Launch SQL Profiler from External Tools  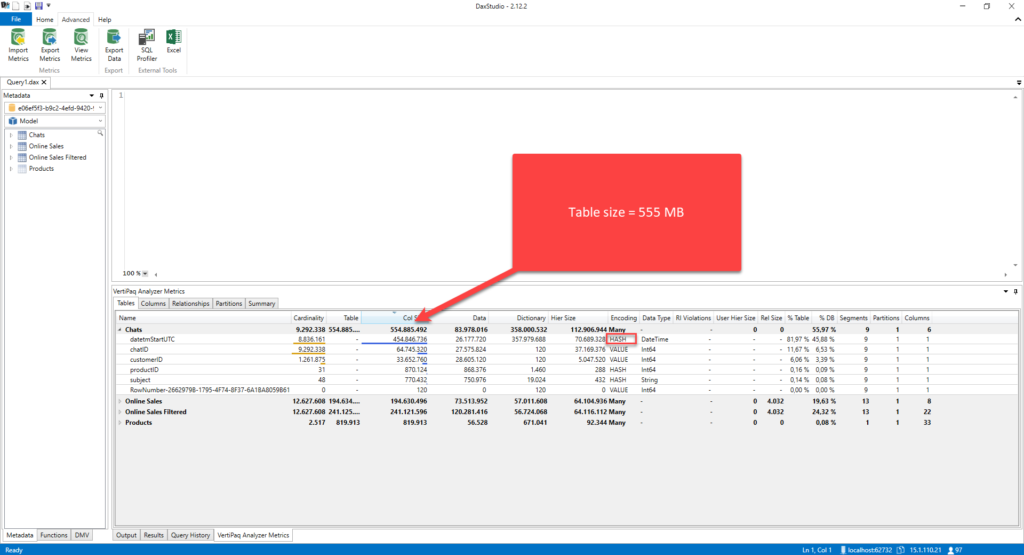click(147, 46)
